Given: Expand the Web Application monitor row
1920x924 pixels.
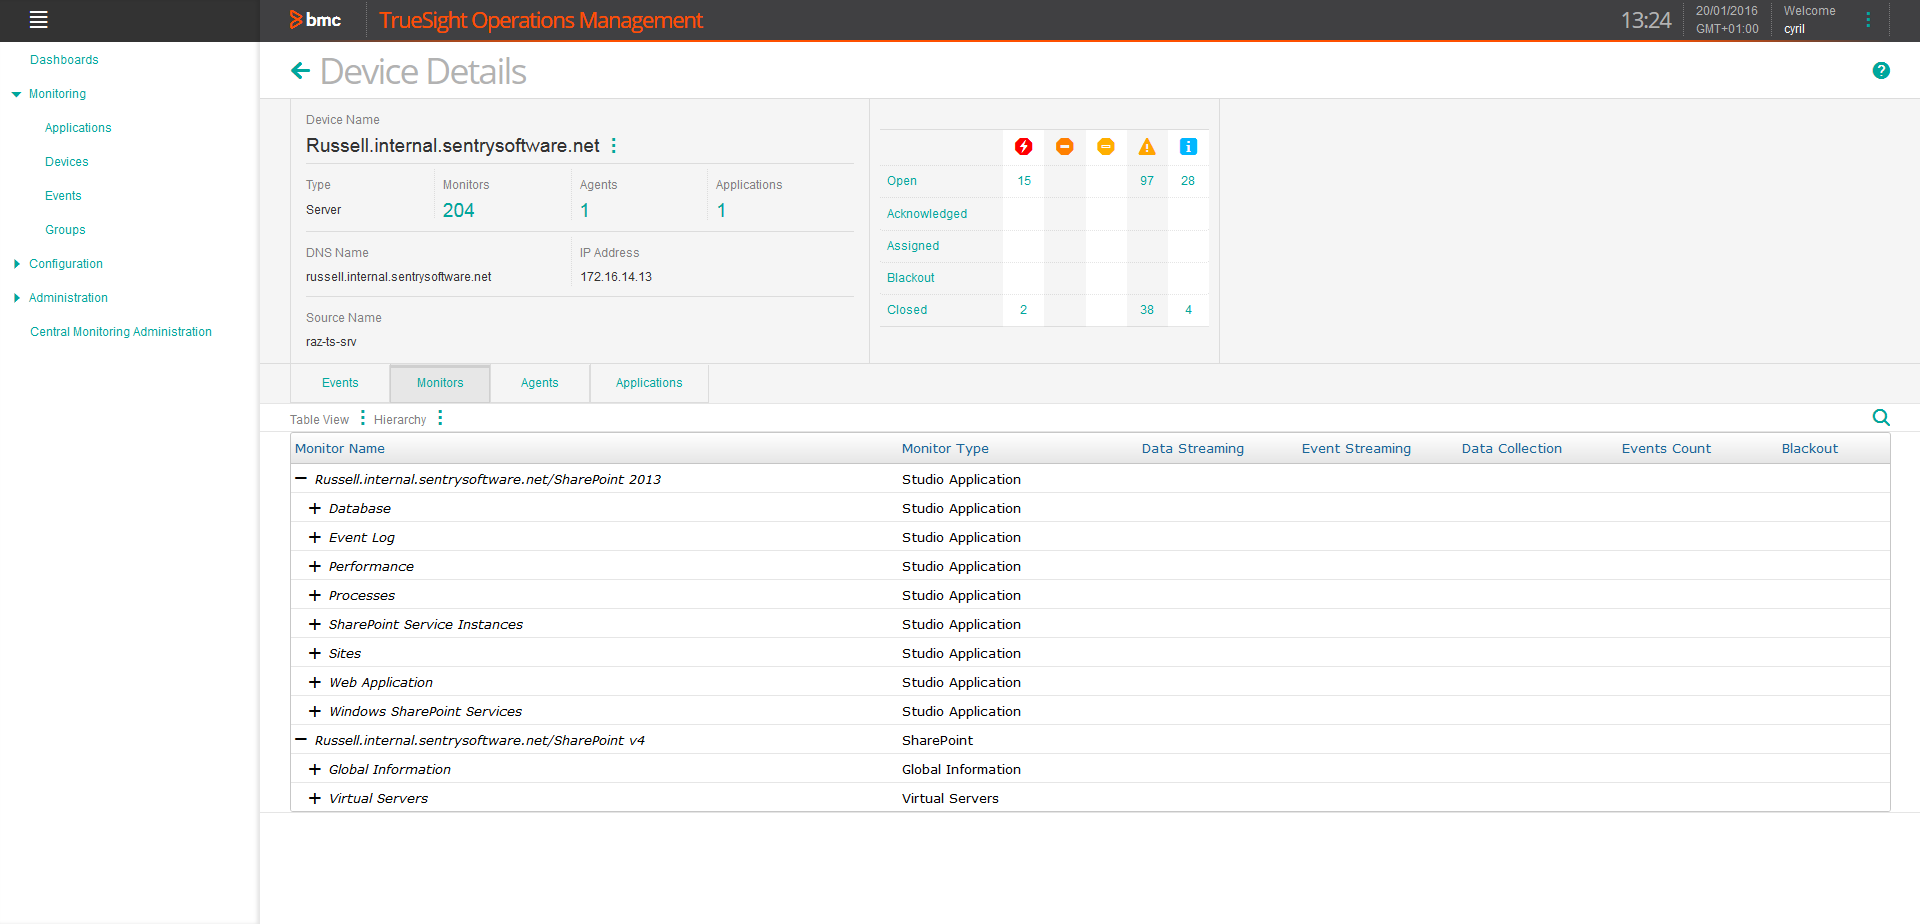Looking at the screenshot, I should (x=315, y=682).
